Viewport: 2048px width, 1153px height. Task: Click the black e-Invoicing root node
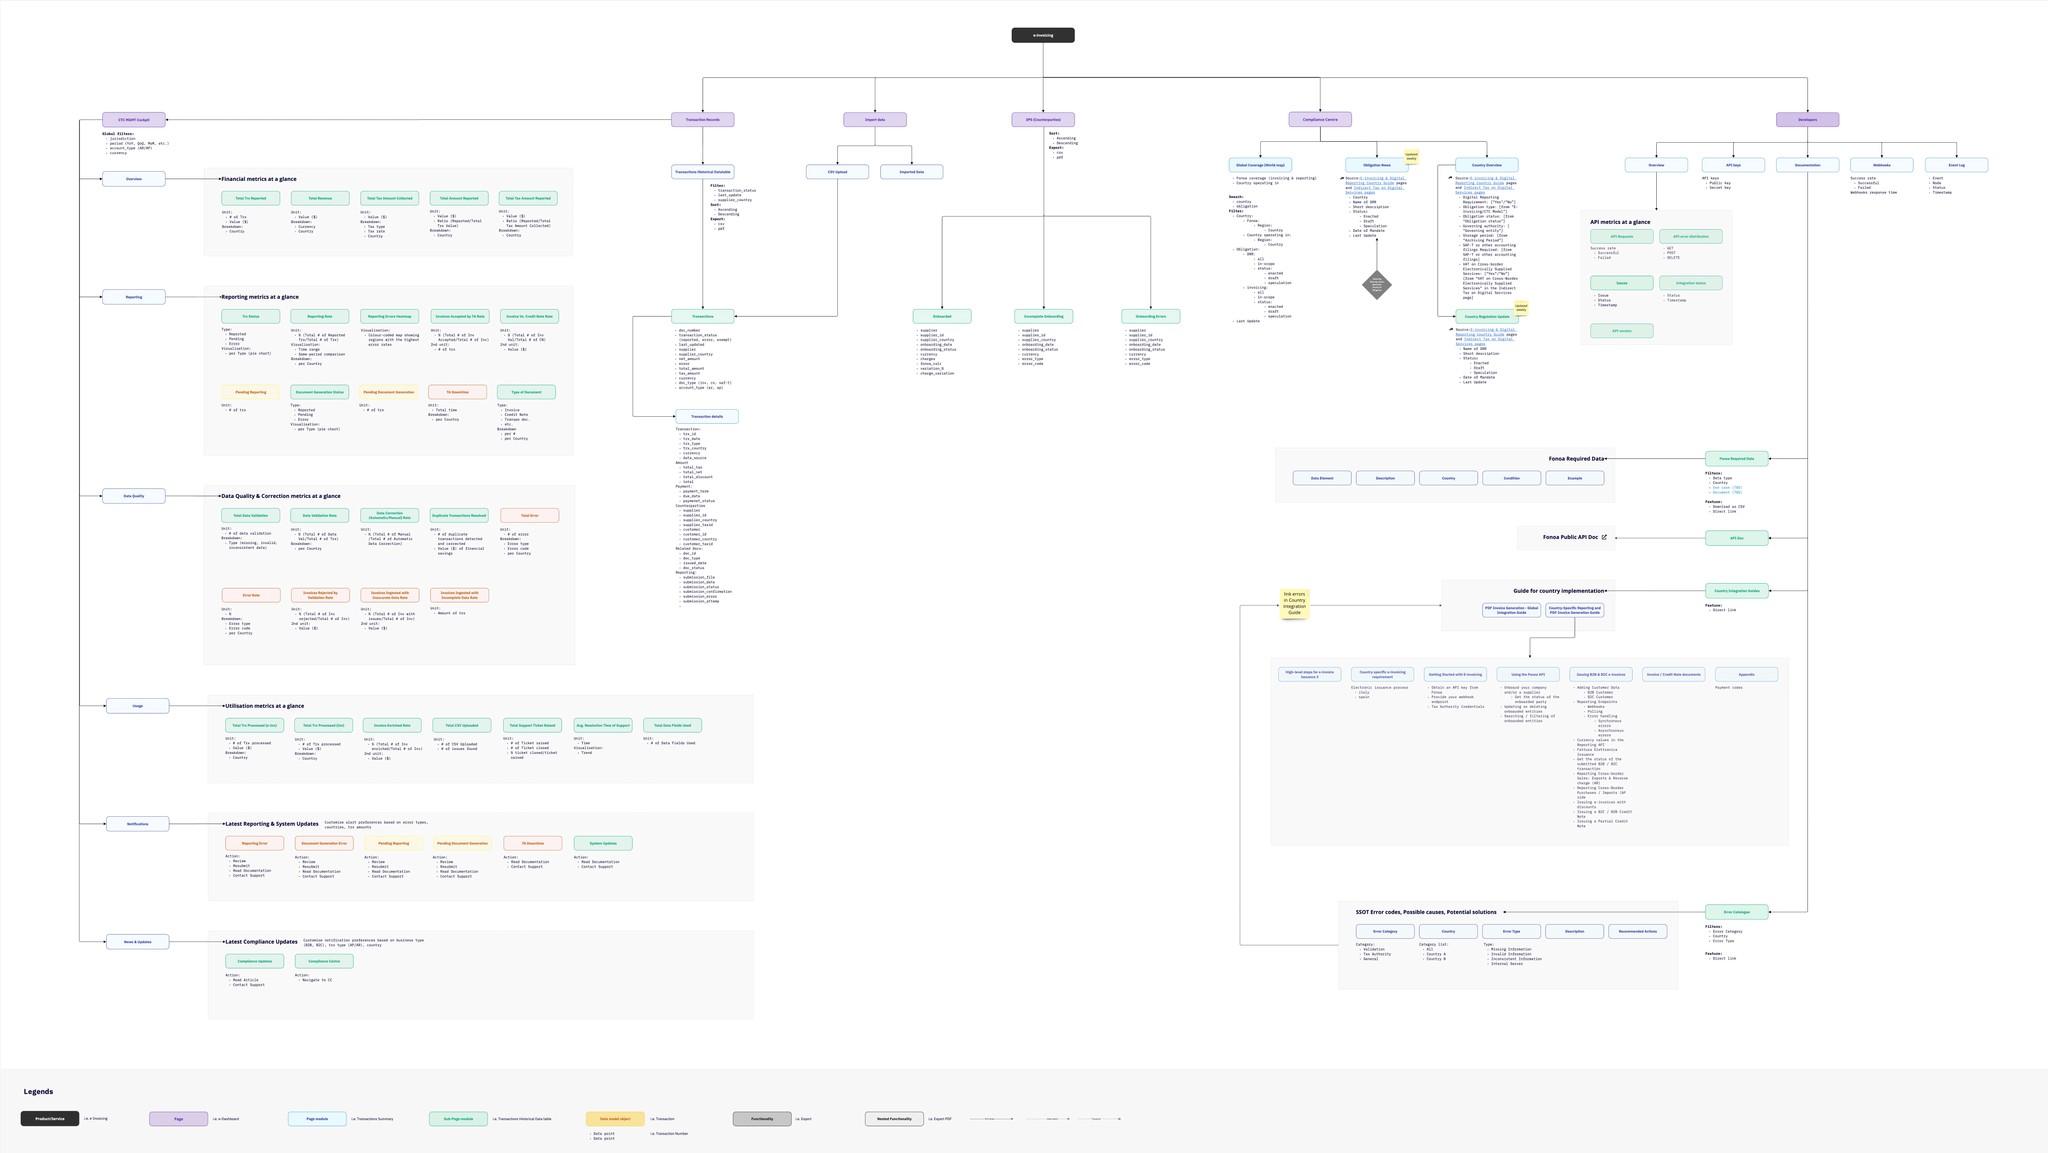tap(1043, 35)
